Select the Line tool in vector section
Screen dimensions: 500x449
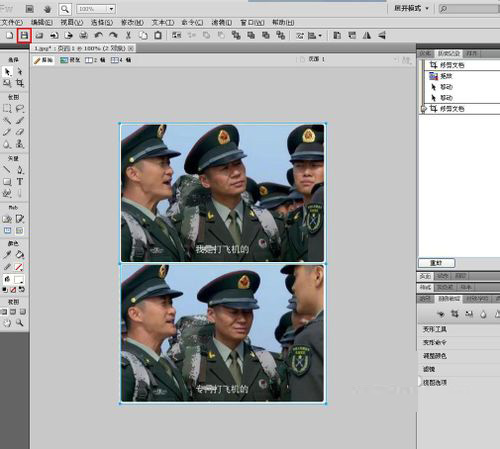(7, 170)
